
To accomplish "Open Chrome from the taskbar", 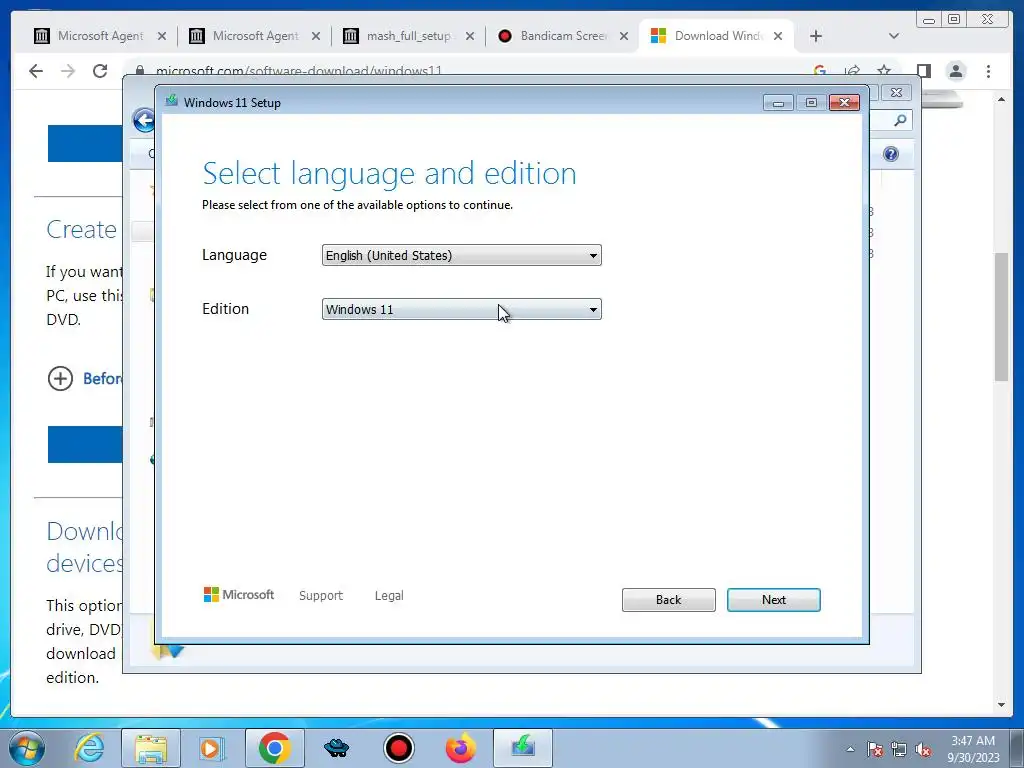I will (274, 748).
